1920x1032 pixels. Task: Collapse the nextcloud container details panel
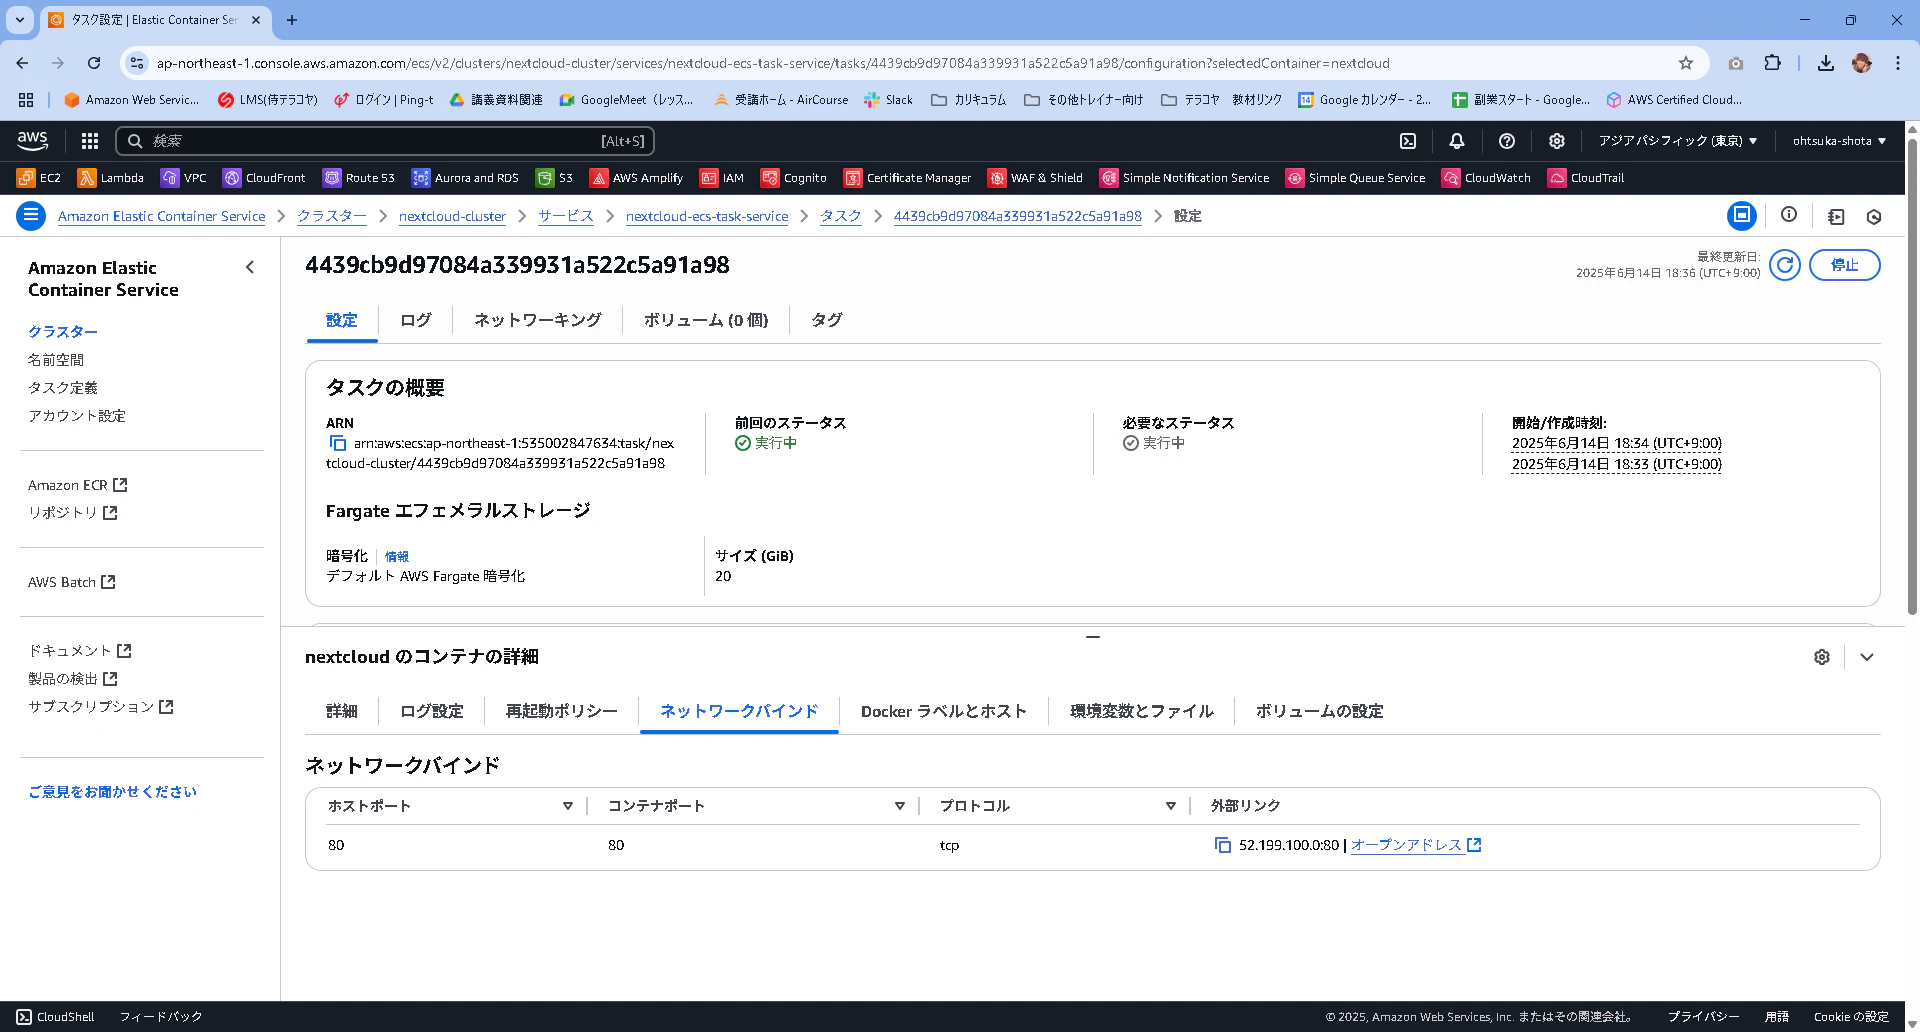[1867, 657]
